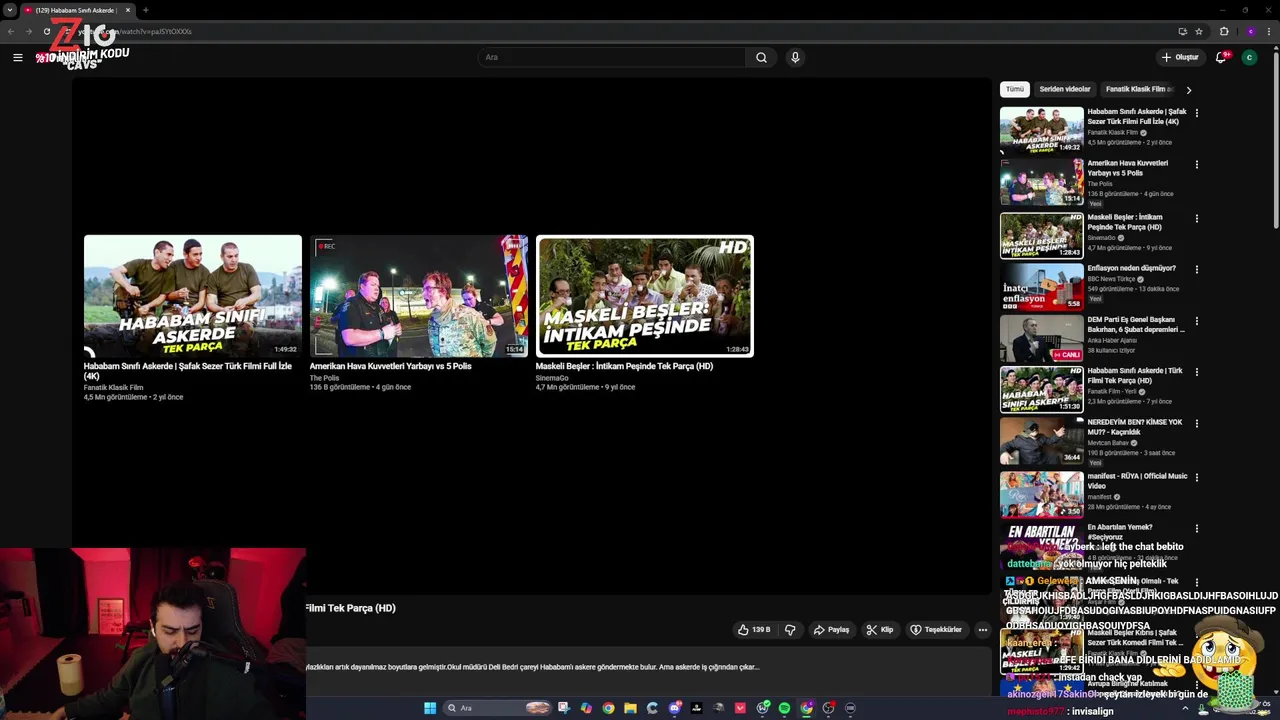Open sidebar manifest RÜYA Official Music Video
1280x720 pixels.
1137,481
